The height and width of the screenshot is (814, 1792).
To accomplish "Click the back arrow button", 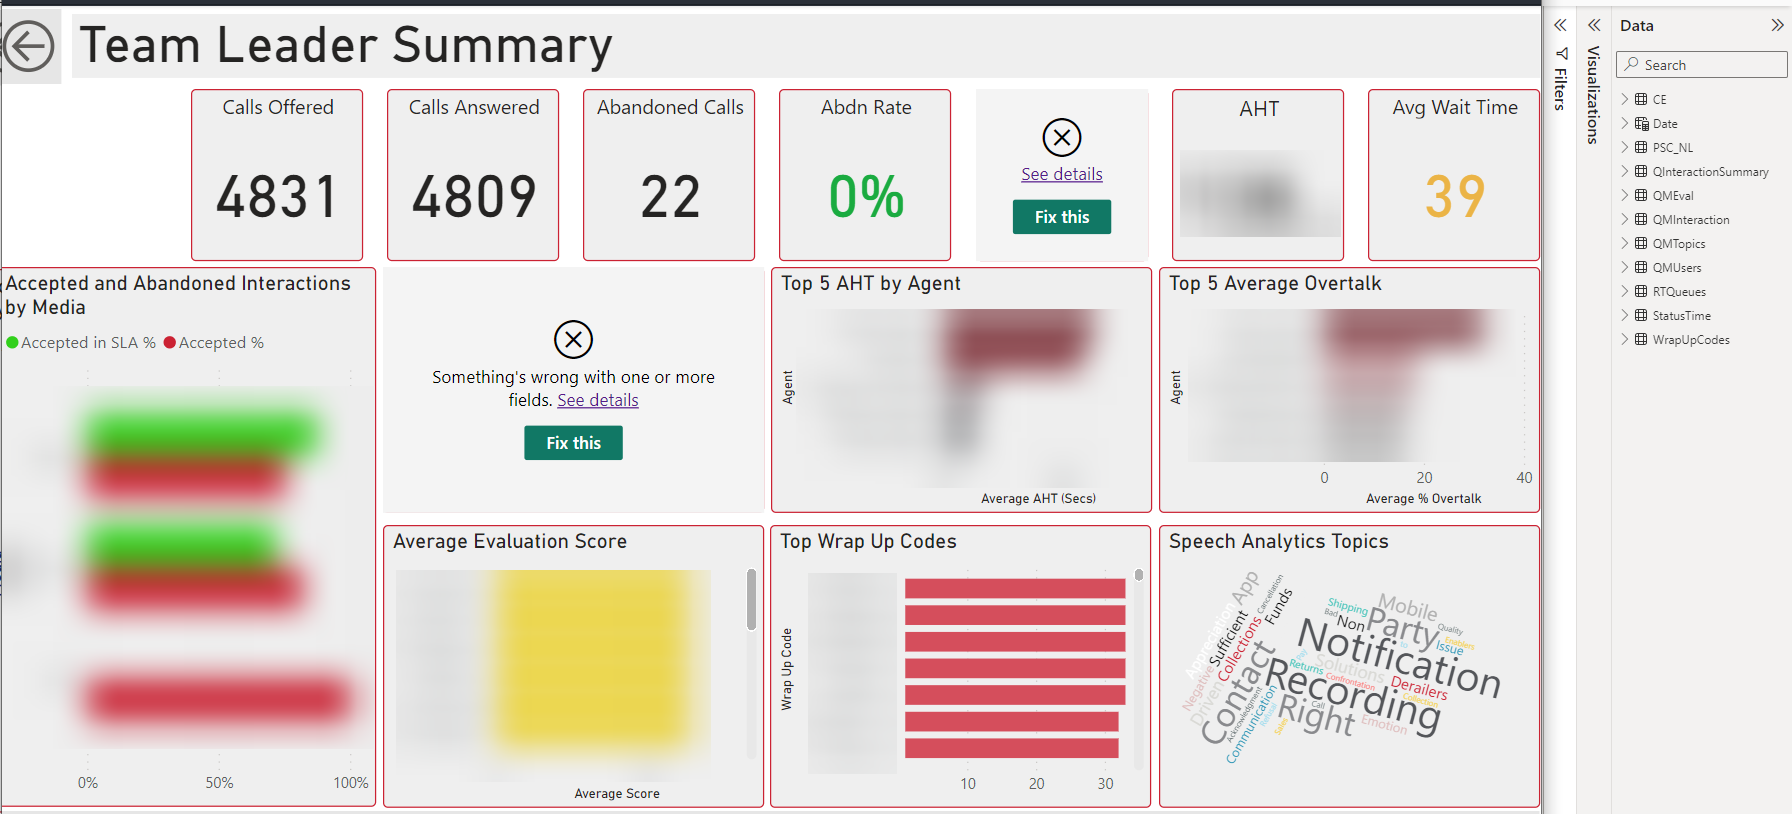I will [29, 46].
